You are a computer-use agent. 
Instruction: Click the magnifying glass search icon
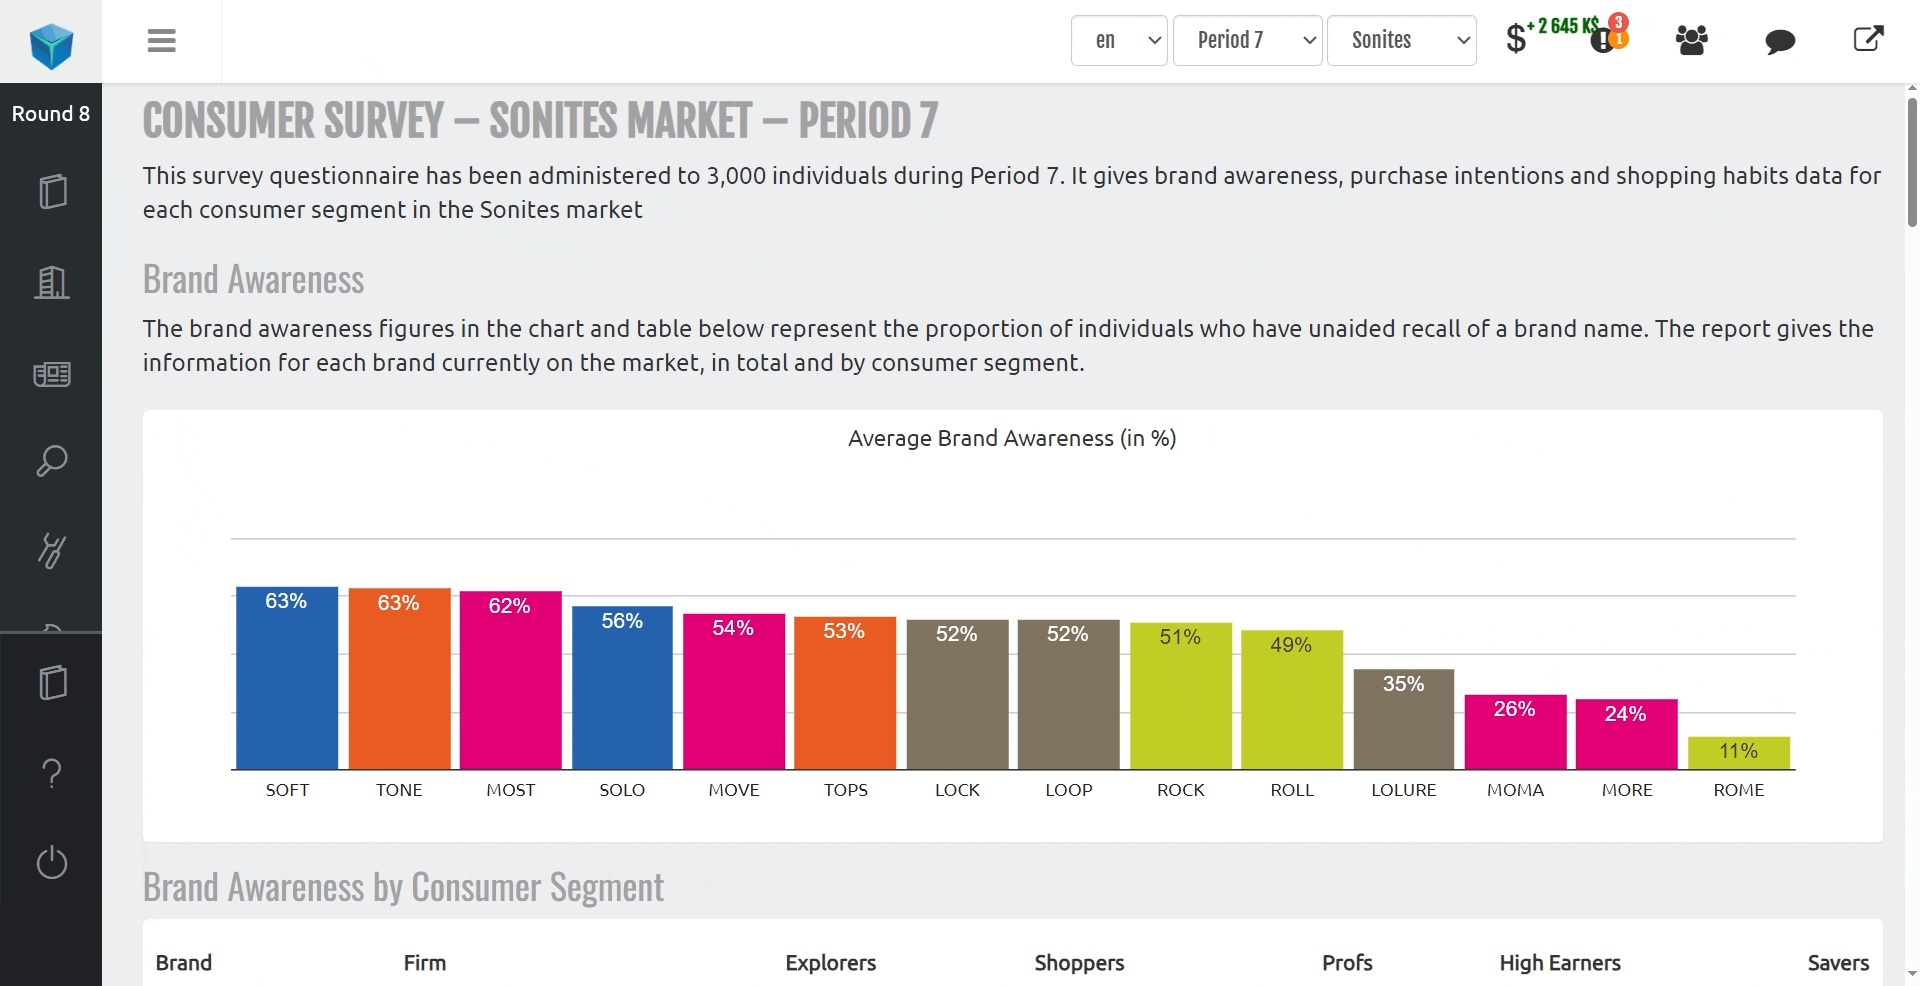coord(52,461)
